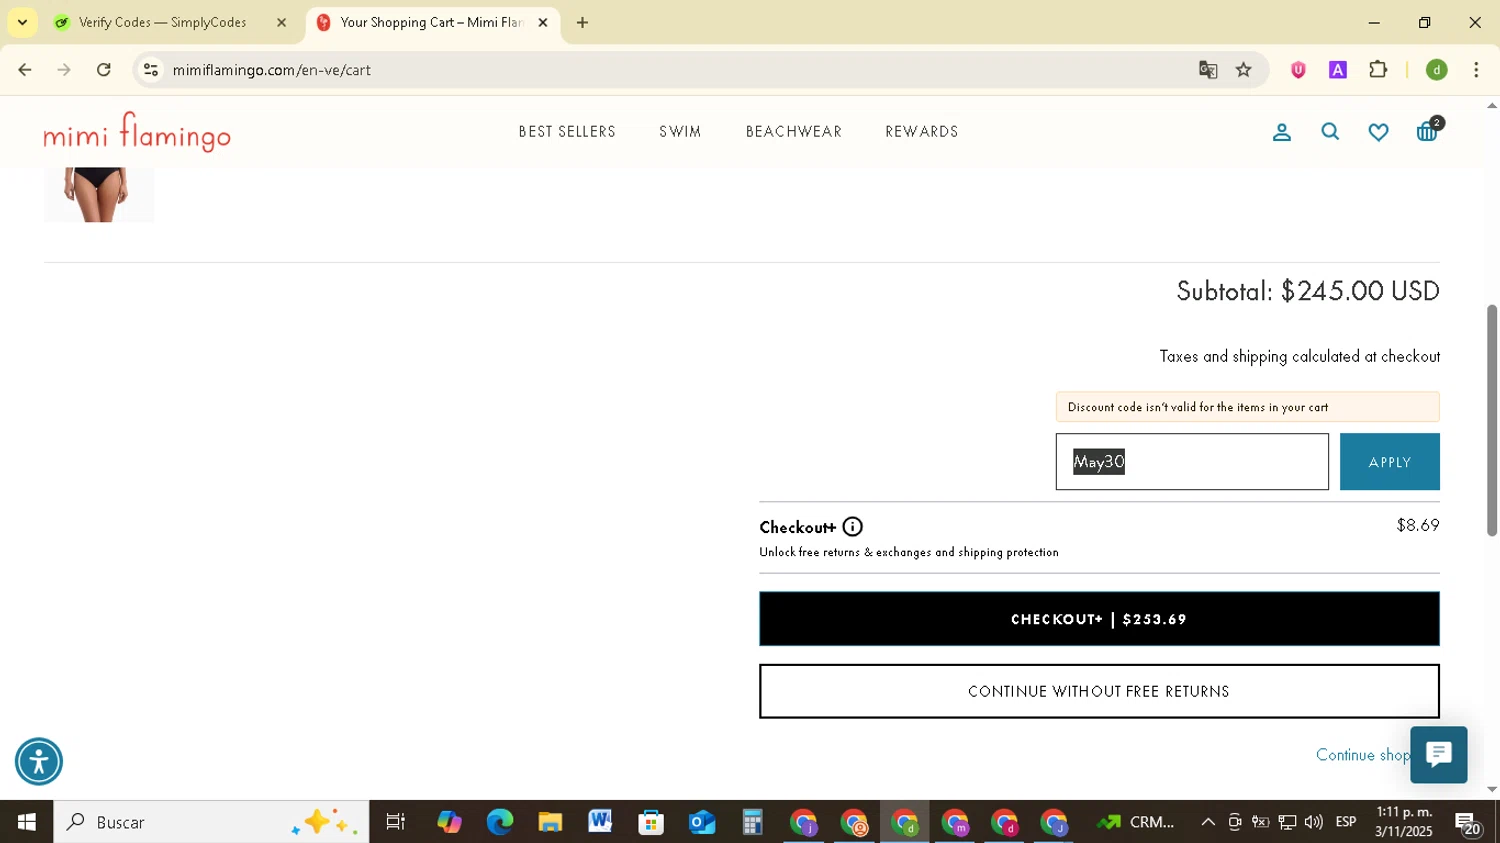Screen dimensions: 1500x843
Task: Click the $8.69 Checkout+ price
Action: coord(1418,525)
